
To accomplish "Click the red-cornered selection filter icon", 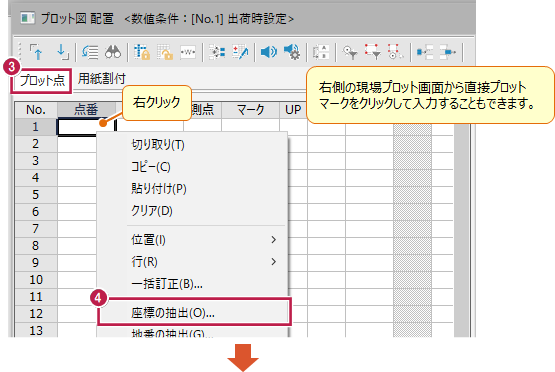I will click(x=373, y=52).
